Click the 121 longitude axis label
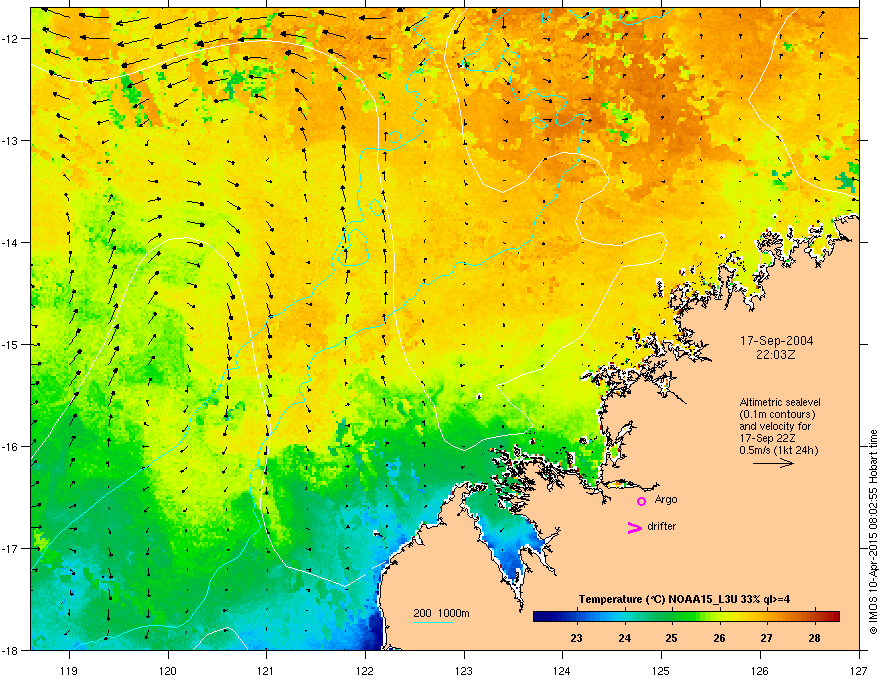The image size is (880, 680). coord(266,670)
